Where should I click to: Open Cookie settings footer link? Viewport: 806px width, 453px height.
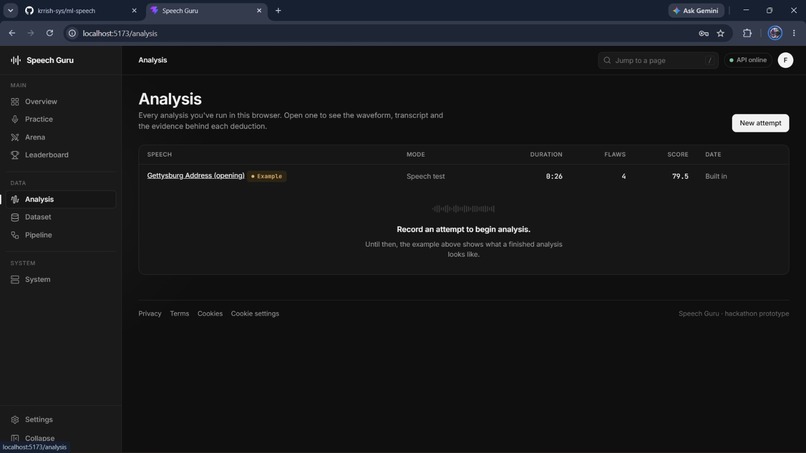pyautogui.click(x=255, y=314)
